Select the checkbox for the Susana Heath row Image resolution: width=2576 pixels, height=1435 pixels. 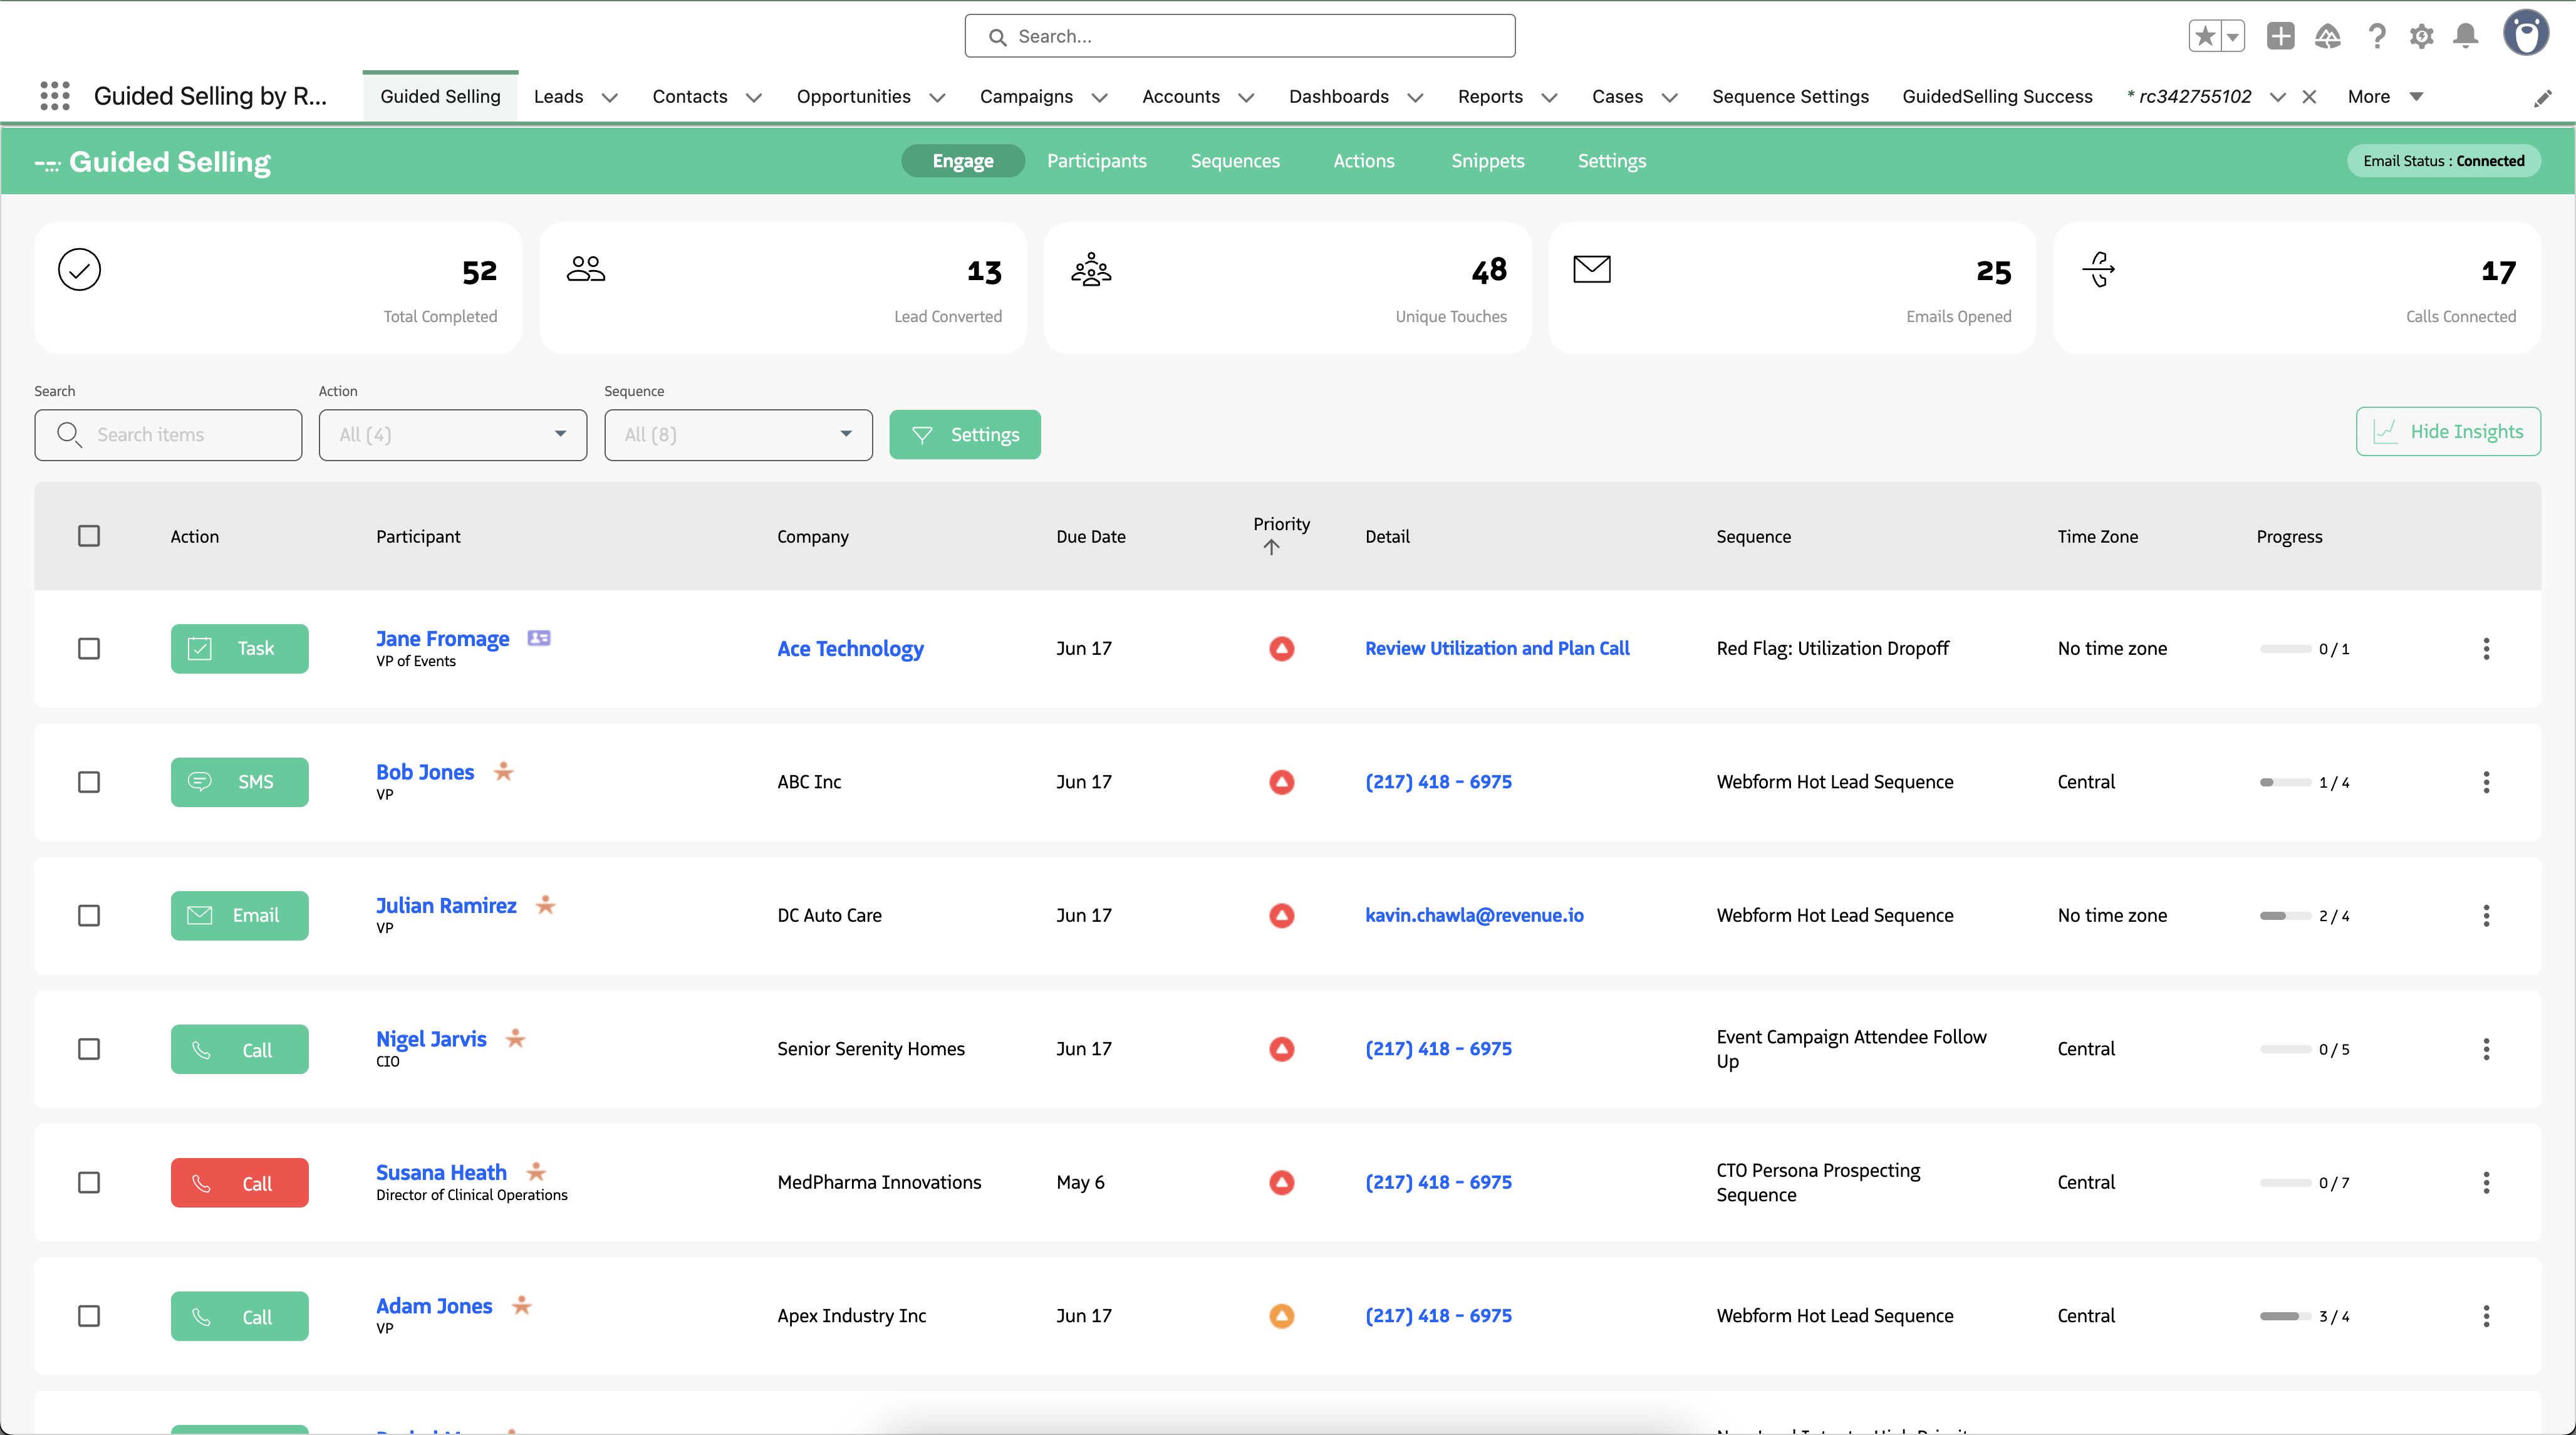click(x=89, y=1182)
